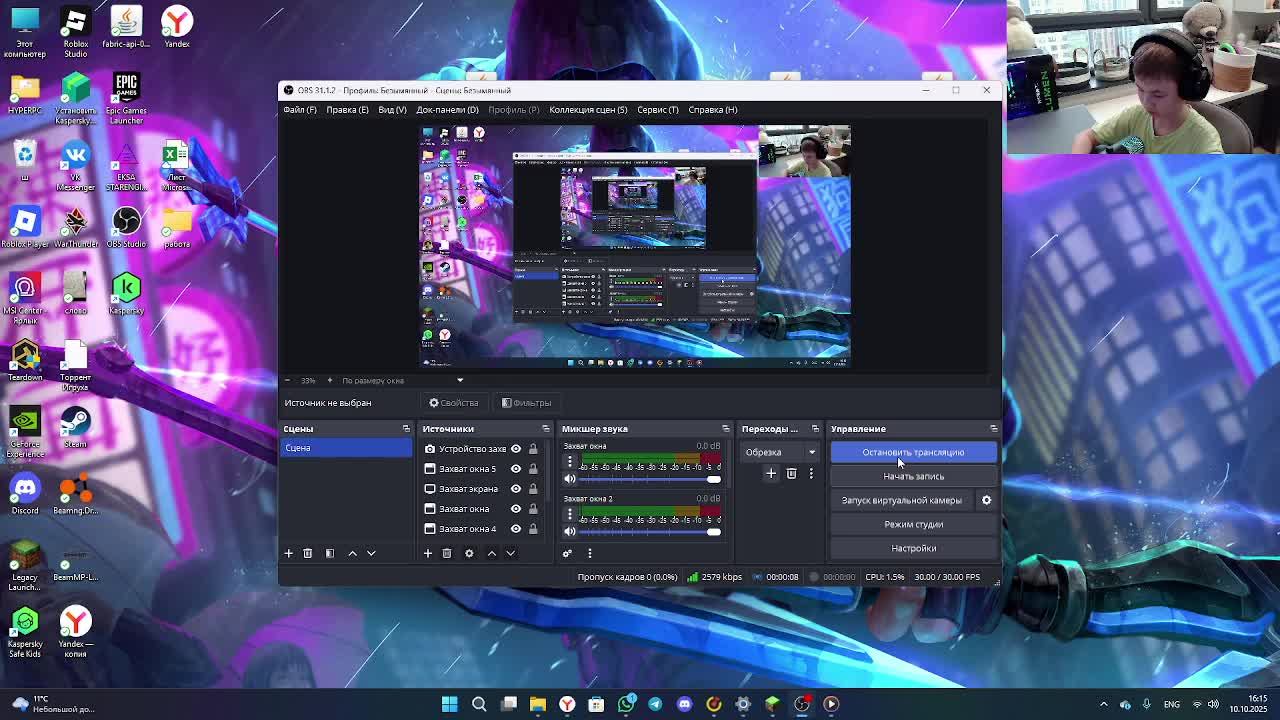
Task: Pop out the Переходы dock panel
Action: click(x=815, y=429)
